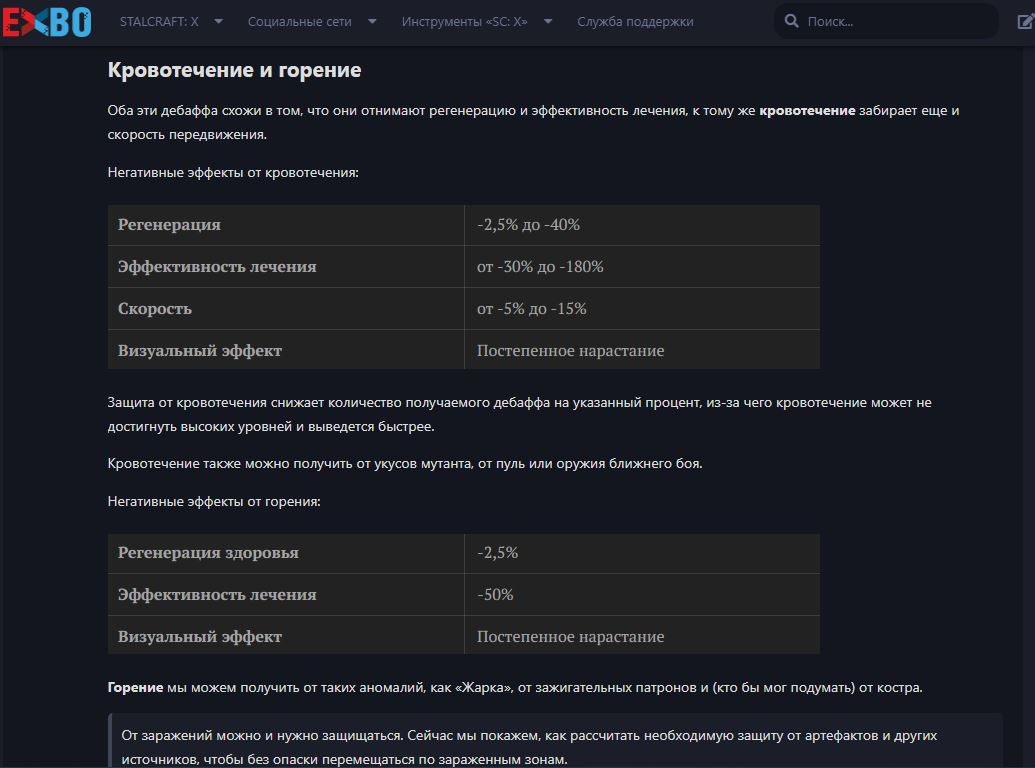Screen dimensions: 1035x768
Task: Click the Регенерация здоровья cell
Action: pos(208,553)
